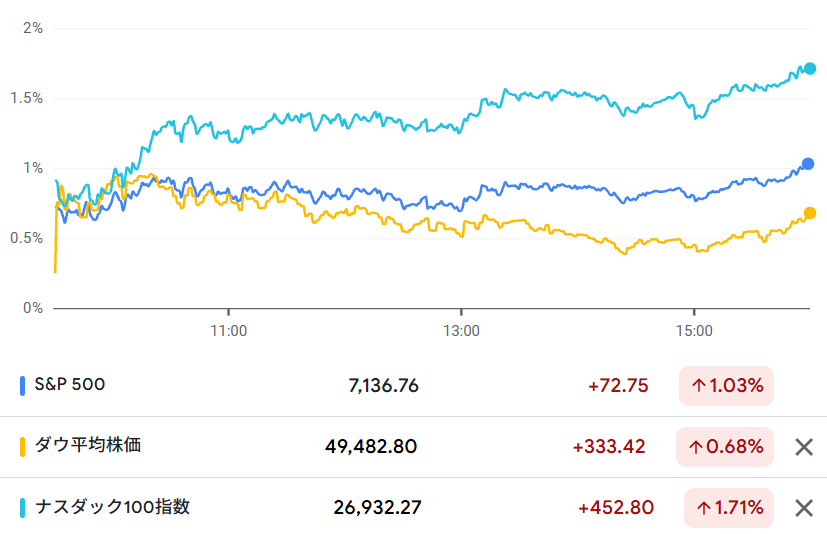This screenshot has height=534, width=827.
Task: Open the S&P 500 index link
Action: (70, 384)
